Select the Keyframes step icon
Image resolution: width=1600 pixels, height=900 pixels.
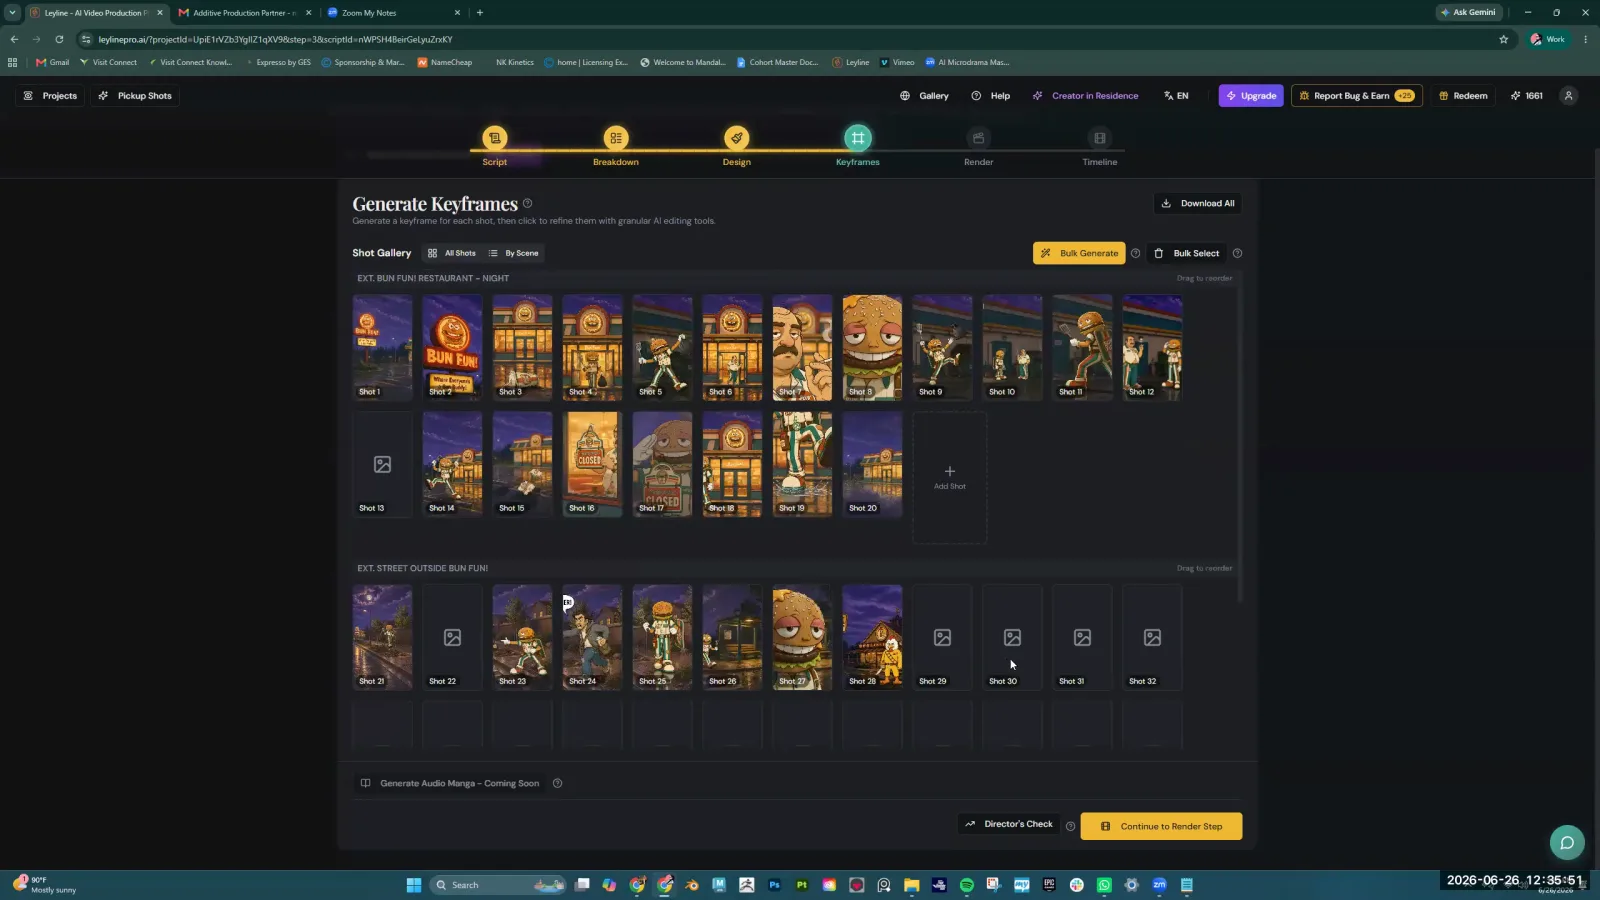click(x=857, y=138)
